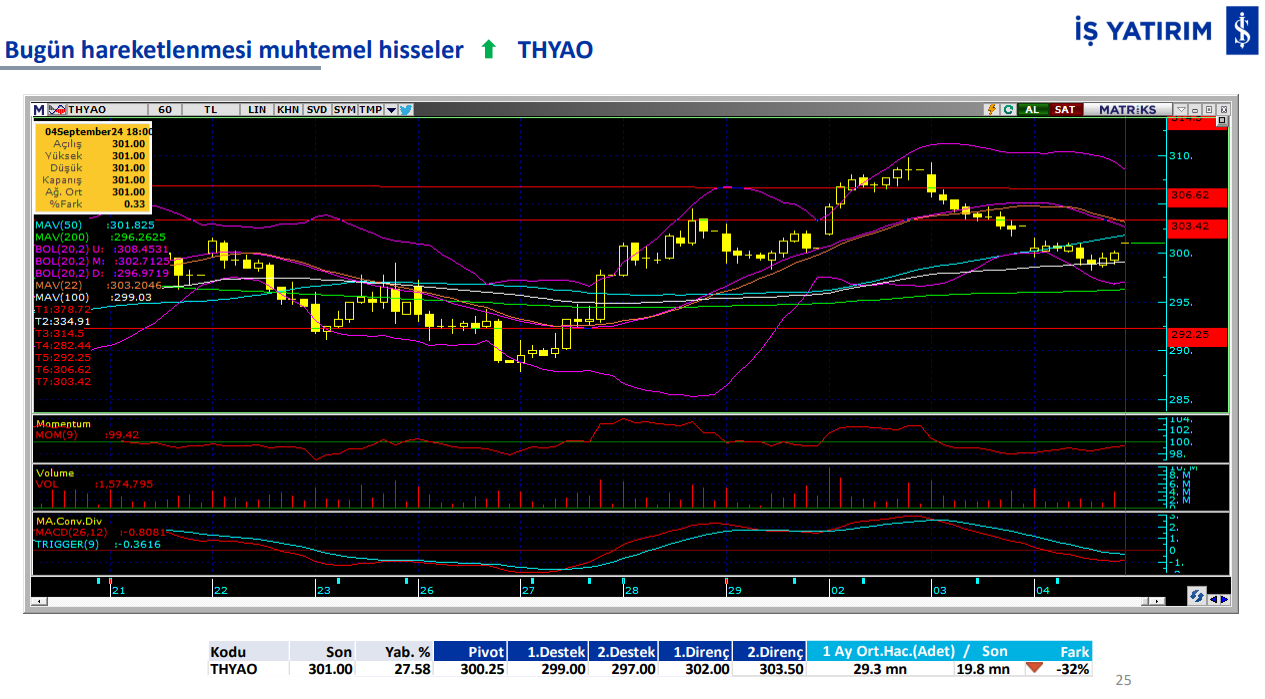Toggle the SVD option in toolbar
Image resolution: width=1265 pixels, height=699 pixels.
pyautogui.click(x=317, y=109)
